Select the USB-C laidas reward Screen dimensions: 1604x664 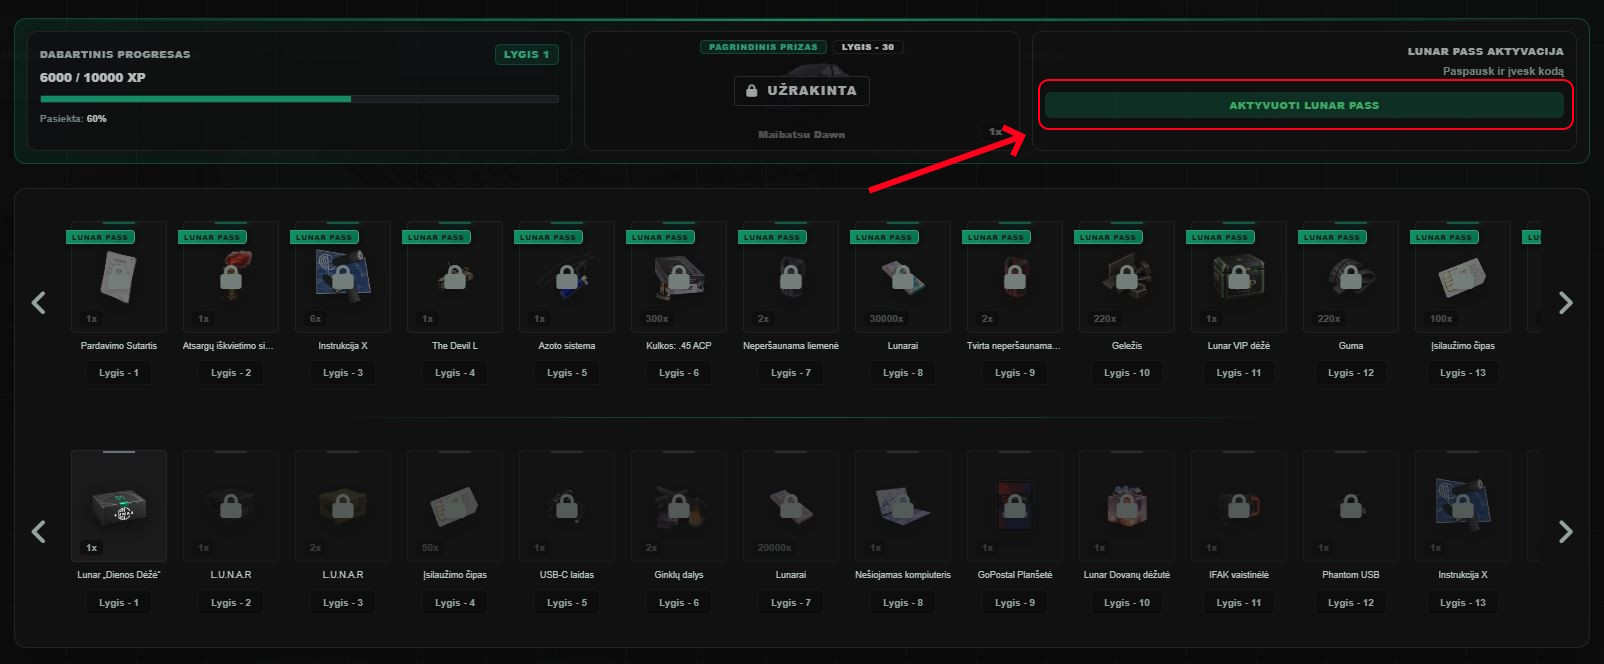[567, 506]
